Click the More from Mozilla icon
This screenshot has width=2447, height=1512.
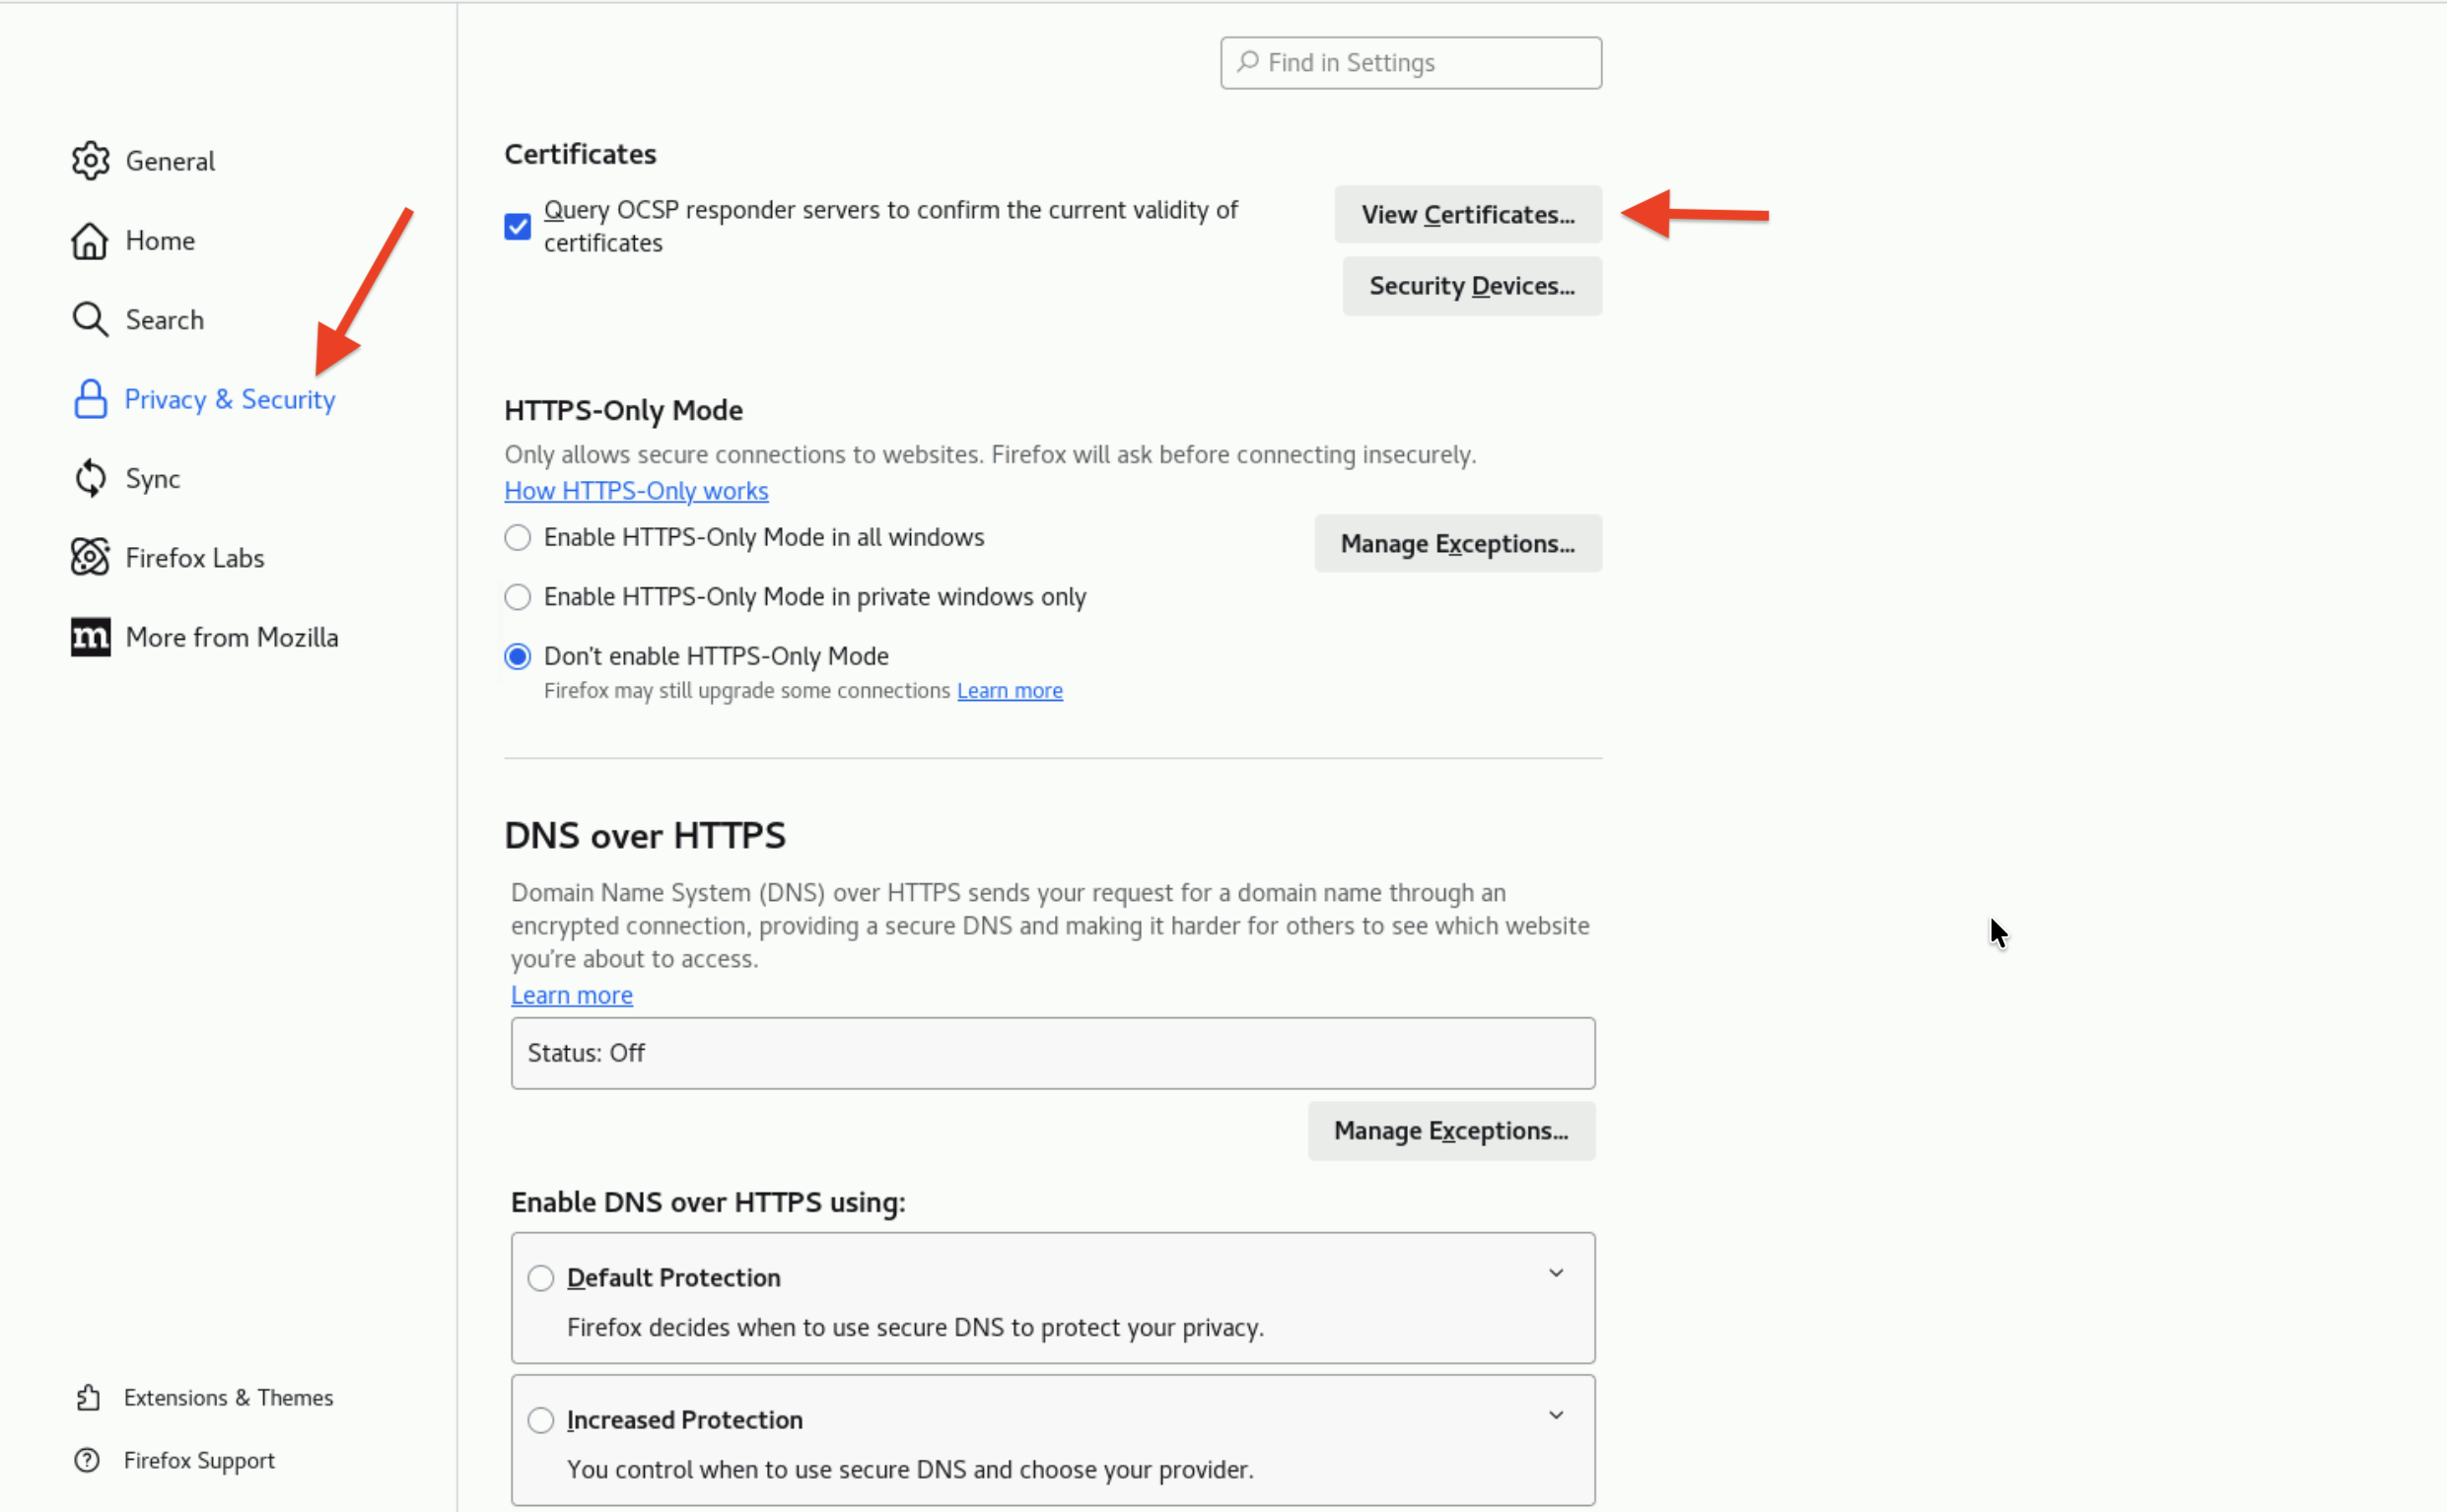pyautogui.click(x=90, y=637)
